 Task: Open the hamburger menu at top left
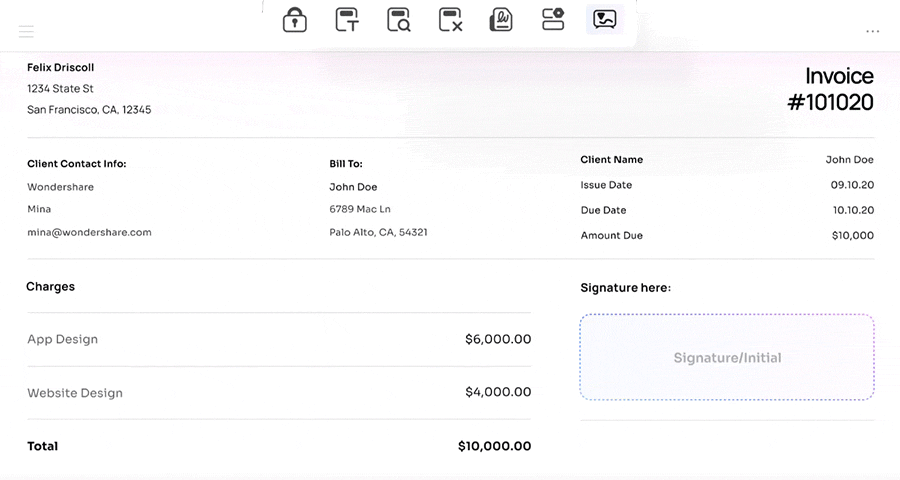26,31
